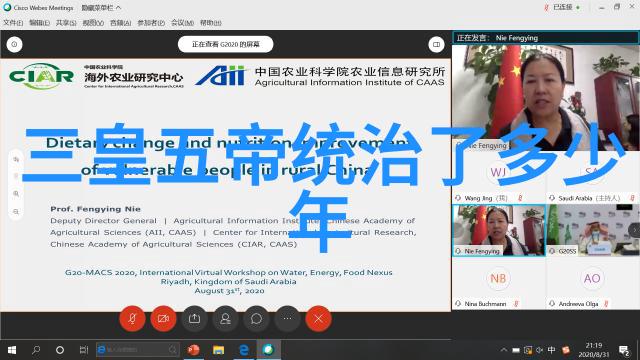Click the meeting info circle icon
The image size is (640, 360).
14,44
